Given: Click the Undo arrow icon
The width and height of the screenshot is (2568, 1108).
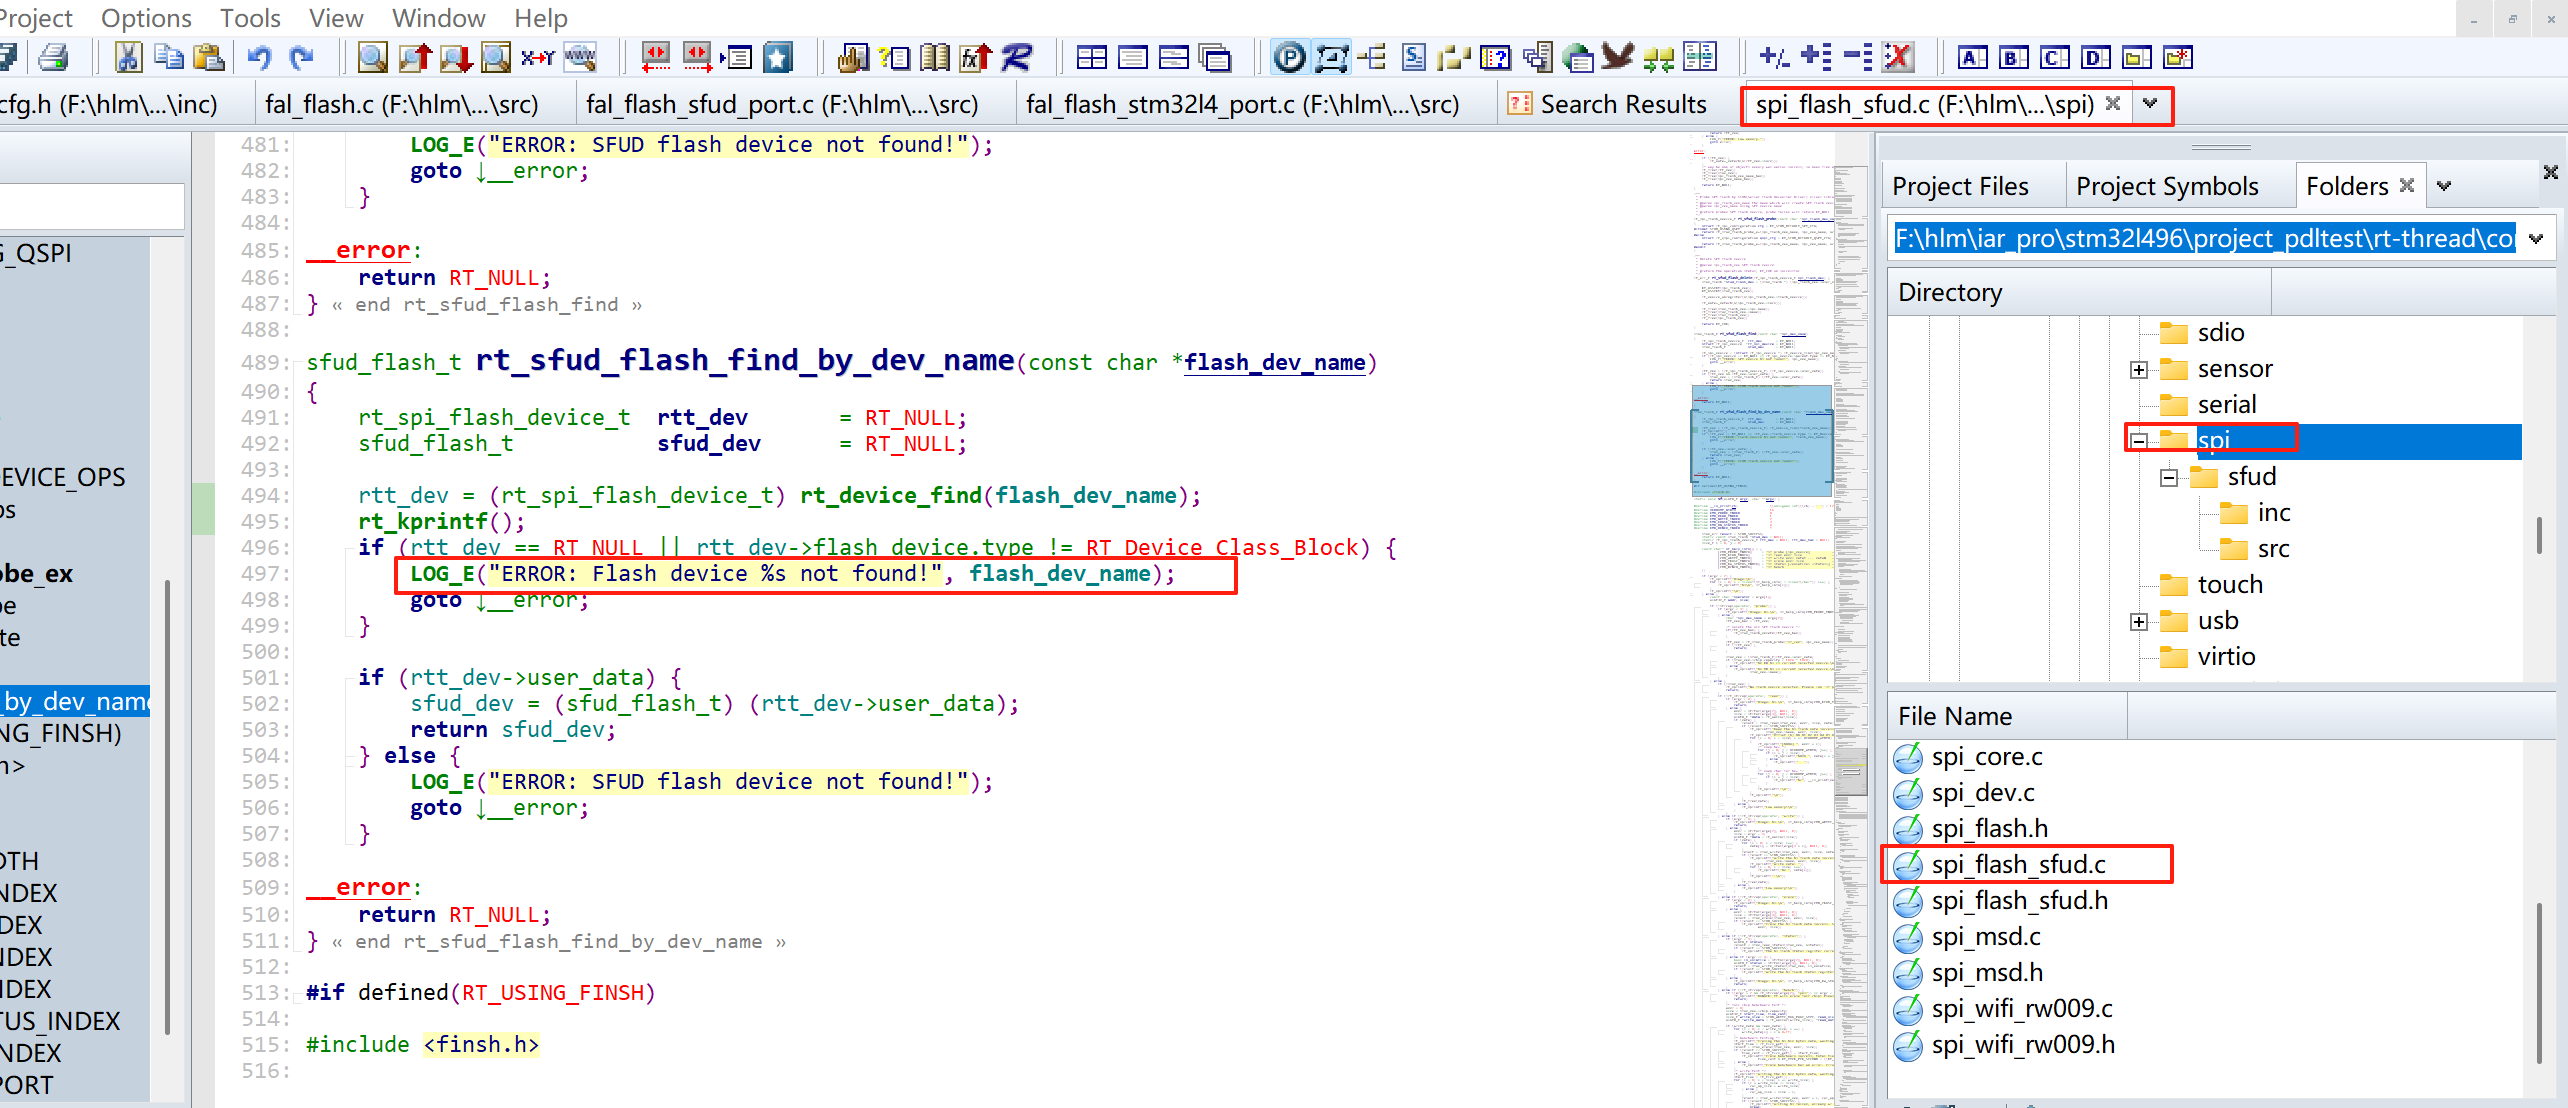Looking at the screenshot, I should 259,58.
